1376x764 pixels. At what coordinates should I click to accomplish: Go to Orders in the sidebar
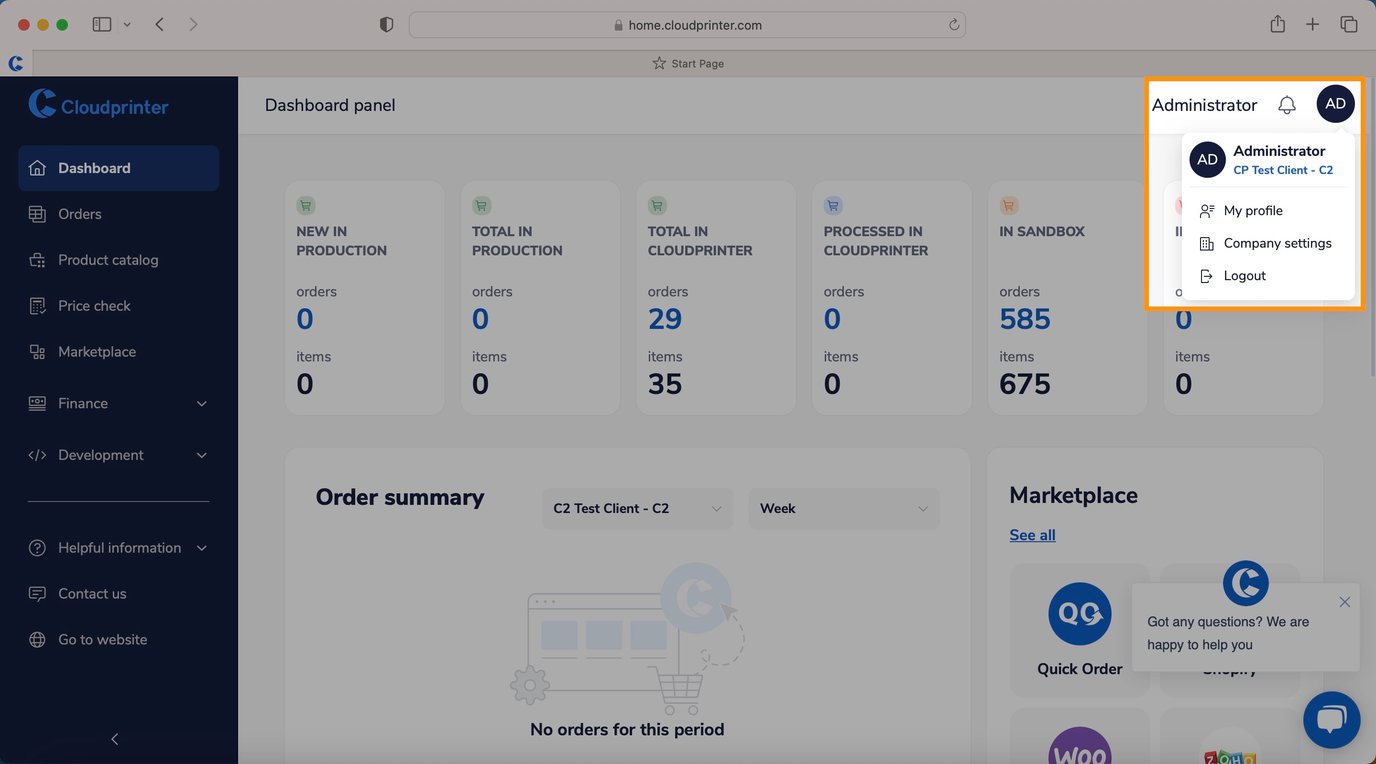point(80,214)
